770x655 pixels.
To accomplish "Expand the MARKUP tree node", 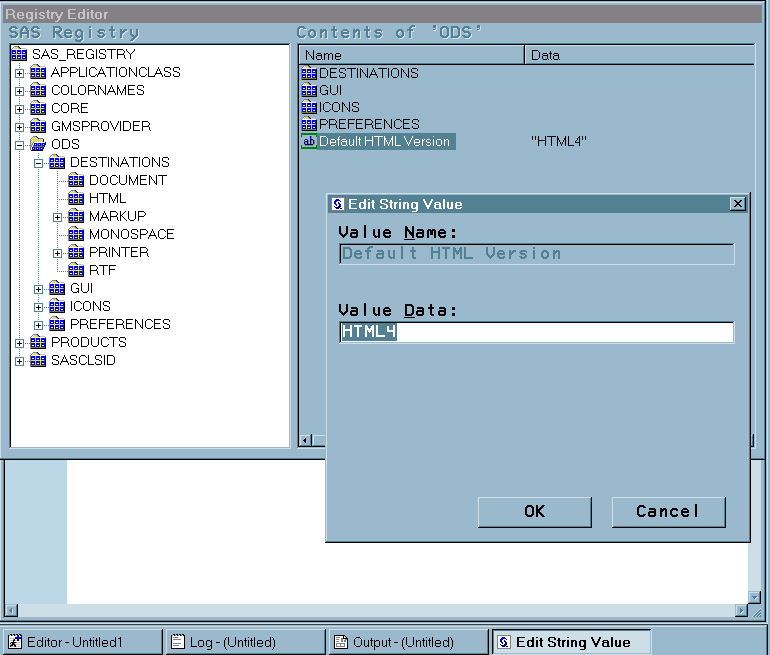I will (x=58, y=217).
